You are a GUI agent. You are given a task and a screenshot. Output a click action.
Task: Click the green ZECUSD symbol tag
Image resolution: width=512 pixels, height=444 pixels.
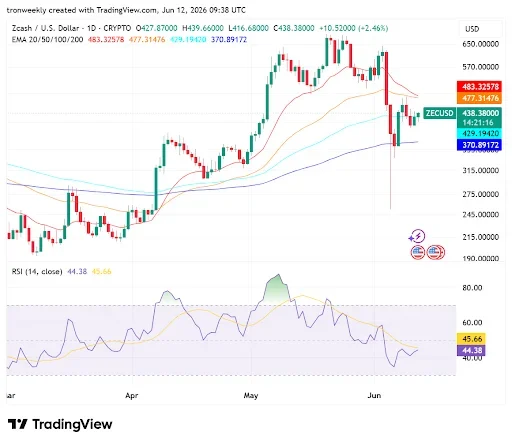tap(439, 113)
